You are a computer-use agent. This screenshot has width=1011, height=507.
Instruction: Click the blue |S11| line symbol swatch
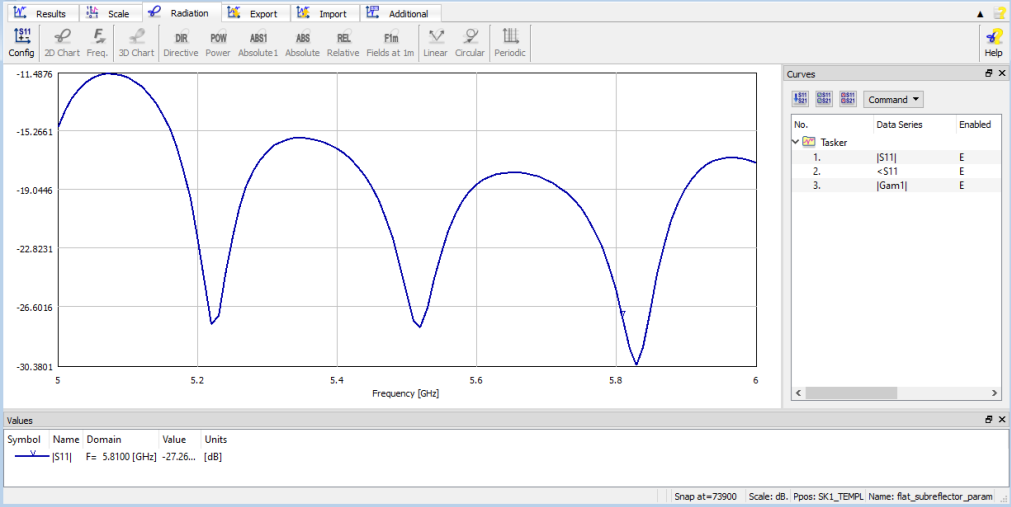pyautogui.click(x=32, y=455)
